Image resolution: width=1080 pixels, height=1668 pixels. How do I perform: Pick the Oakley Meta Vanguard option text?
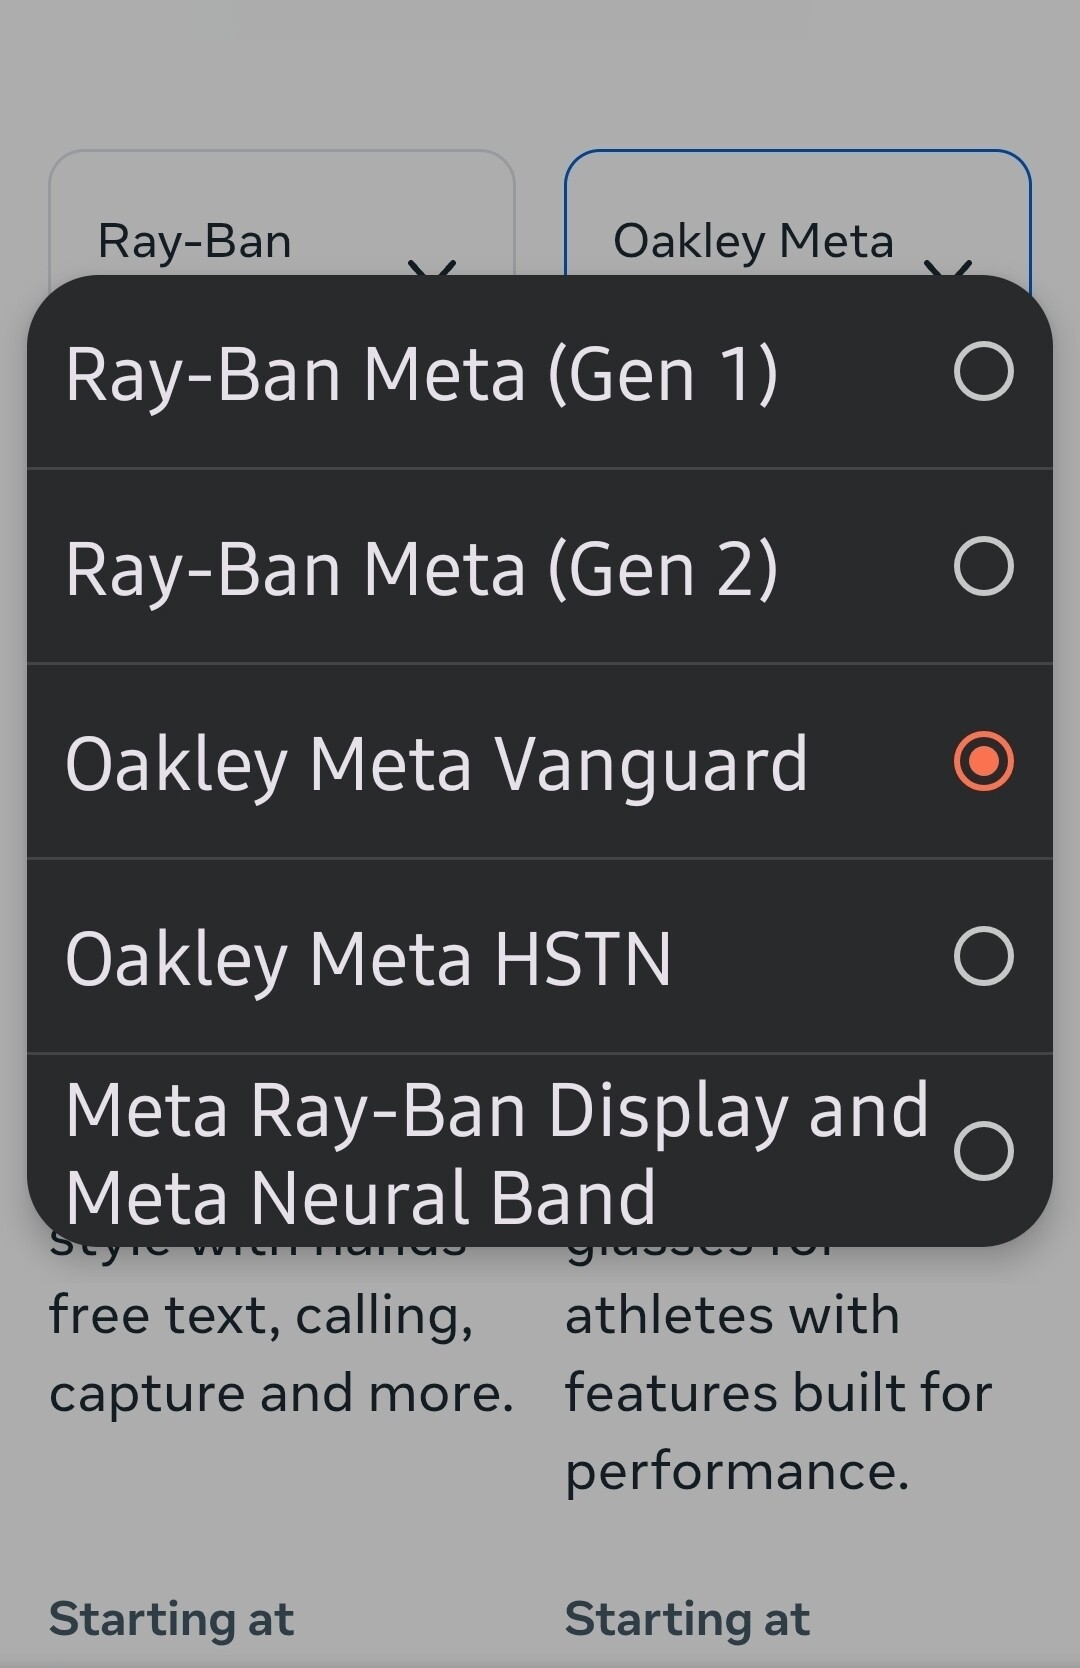click(436, 764)
